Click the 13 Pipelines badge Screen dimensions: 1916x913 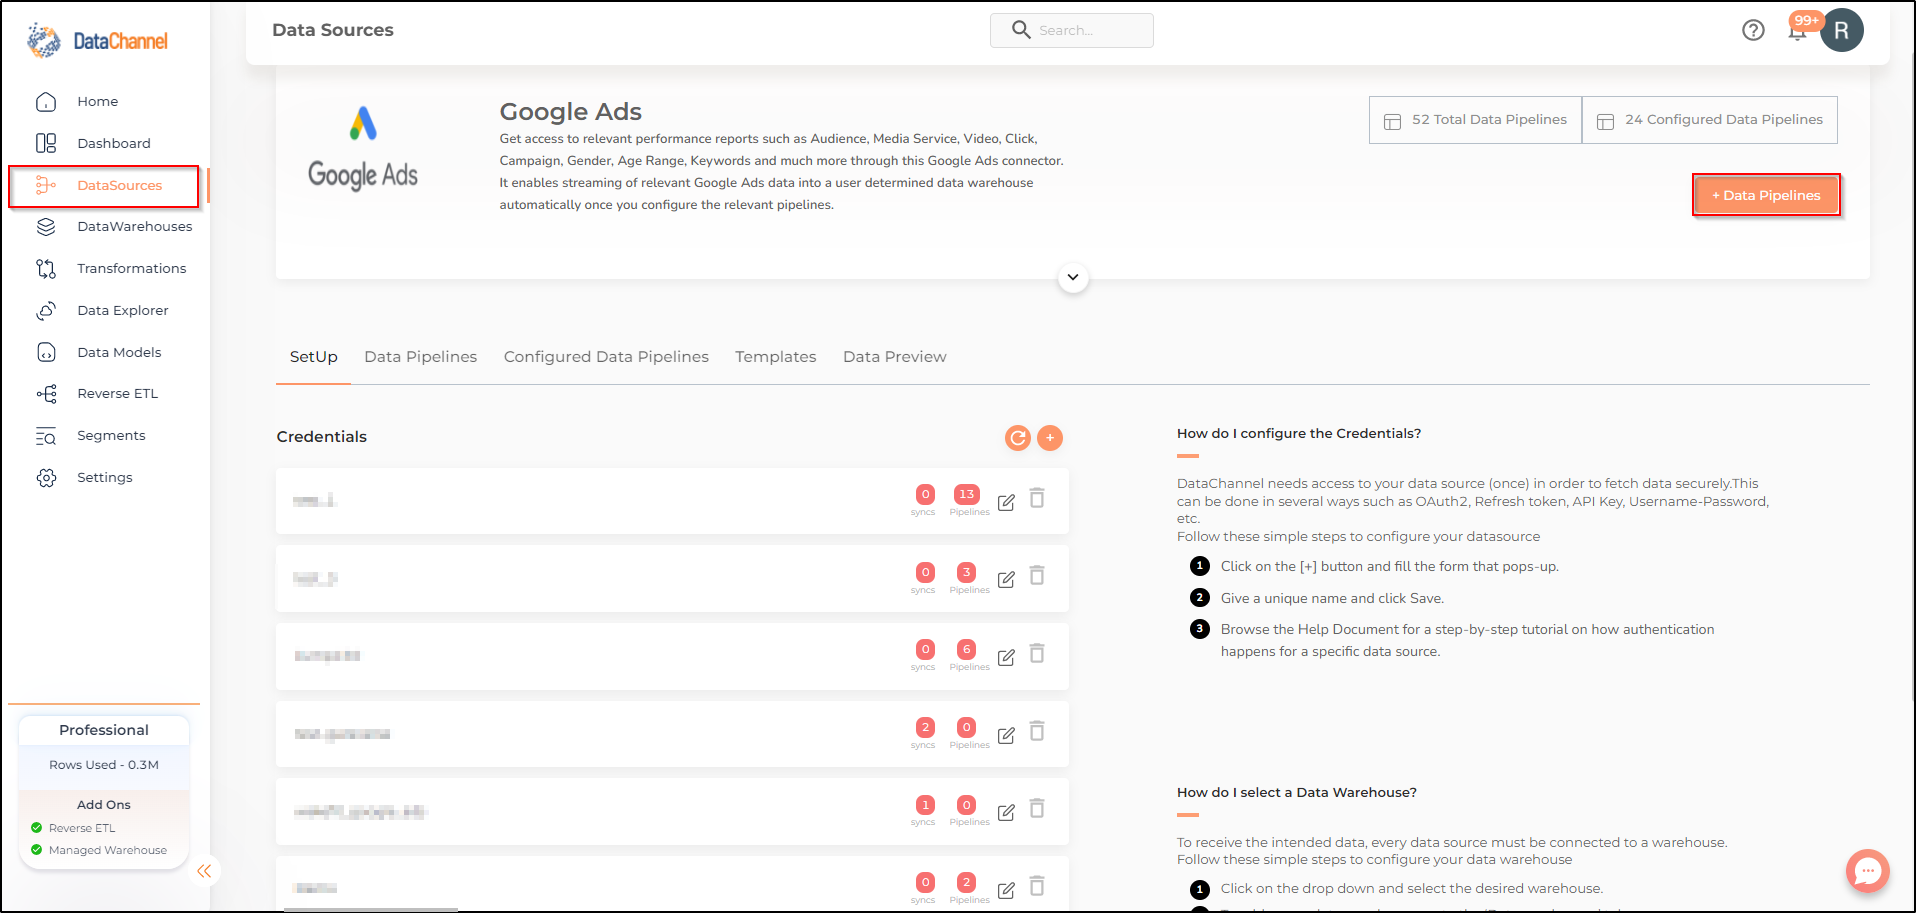coord(967,494)
